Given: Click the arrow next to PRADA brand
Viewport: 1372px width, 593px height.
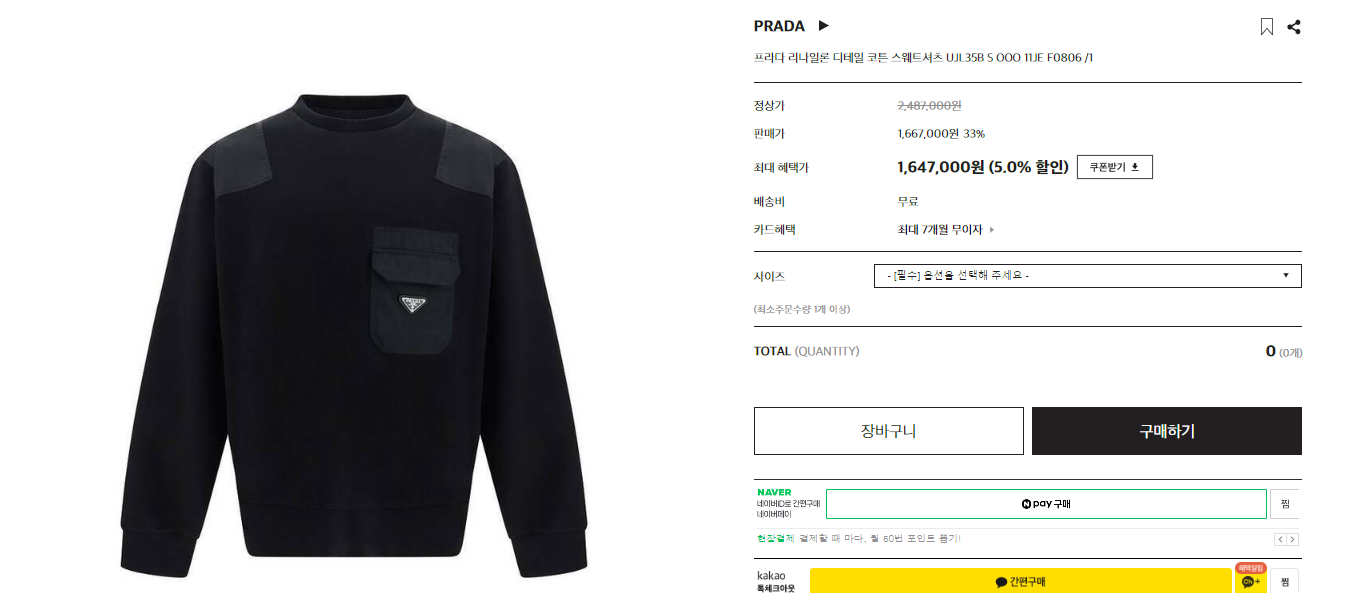Looking at the screenshot, I should coord(824,26).
